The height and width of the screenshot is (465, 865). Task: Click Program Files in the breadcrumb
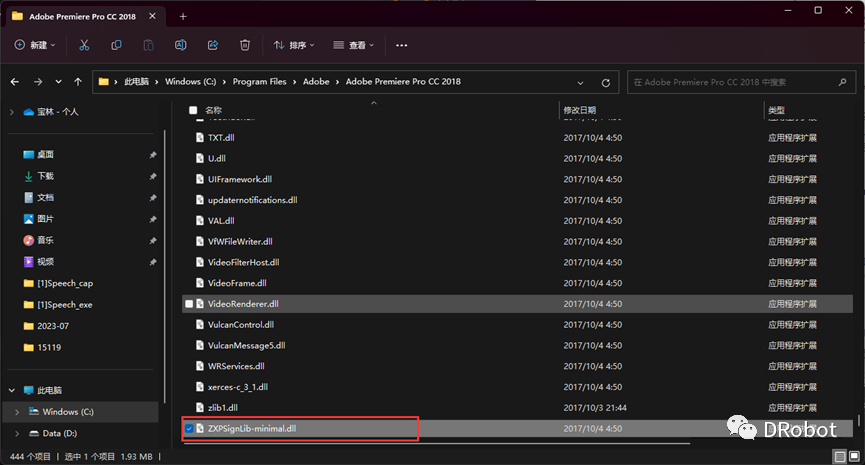[x=259, y=82]
